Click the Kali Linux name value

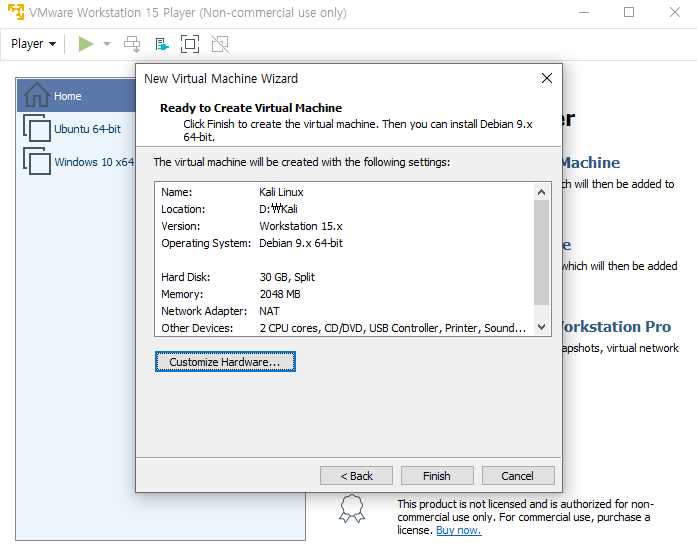coord(281,192)
